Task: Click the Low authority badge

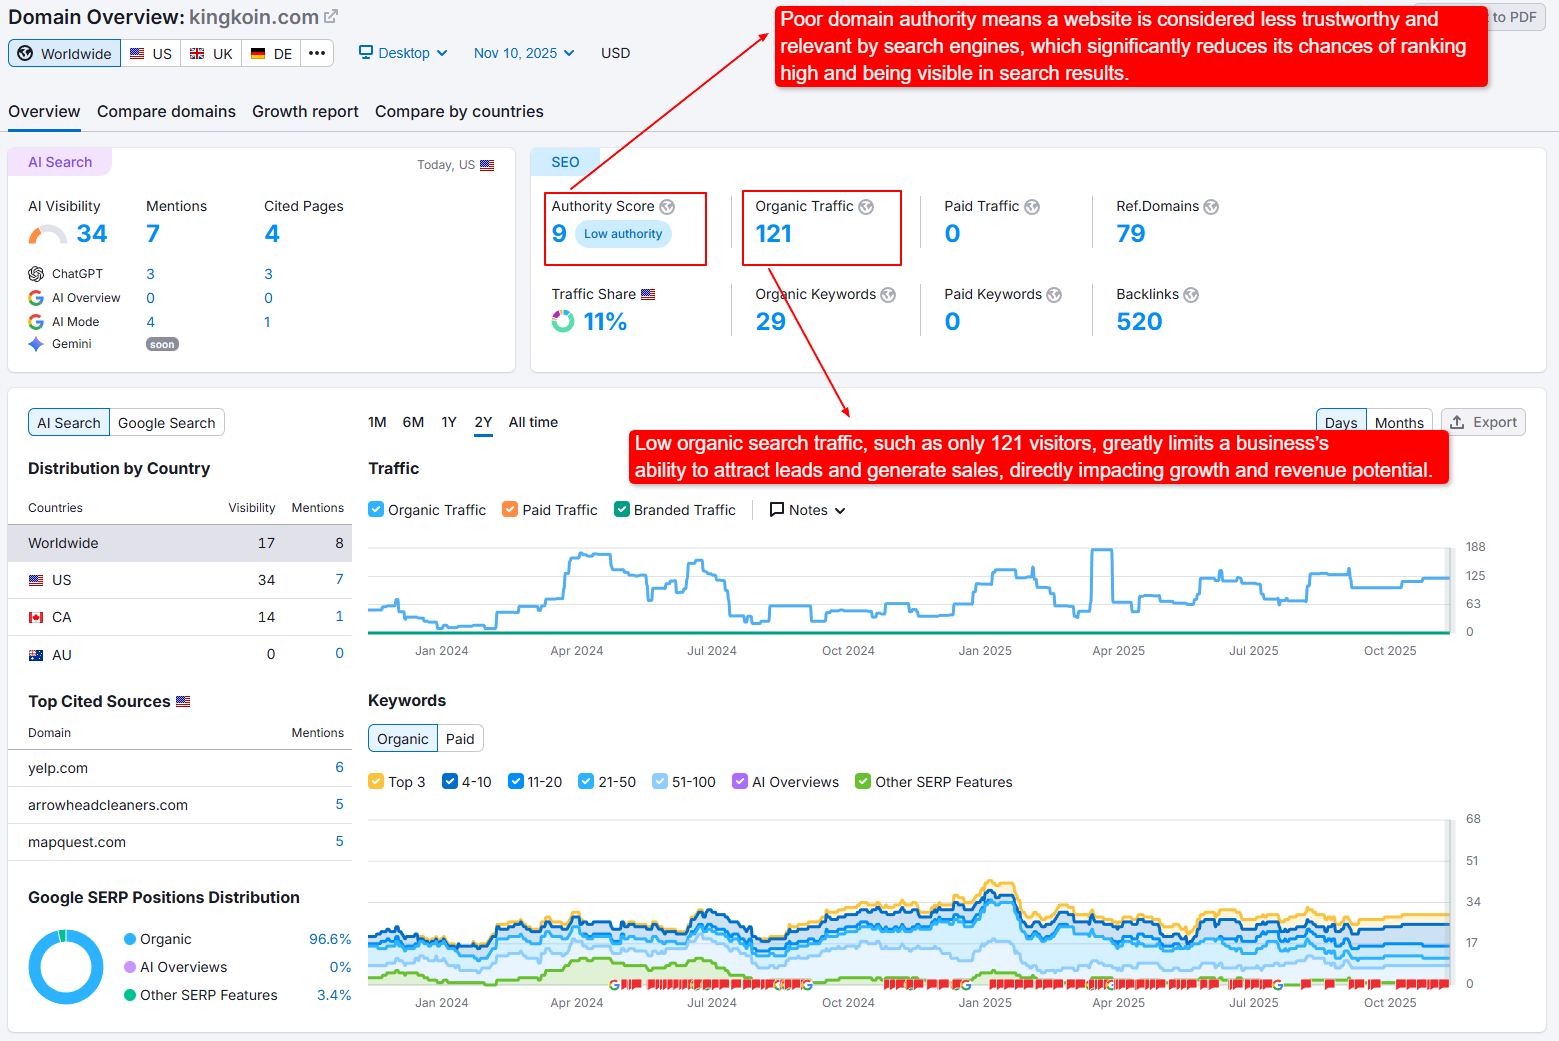Action: (623, 234)
